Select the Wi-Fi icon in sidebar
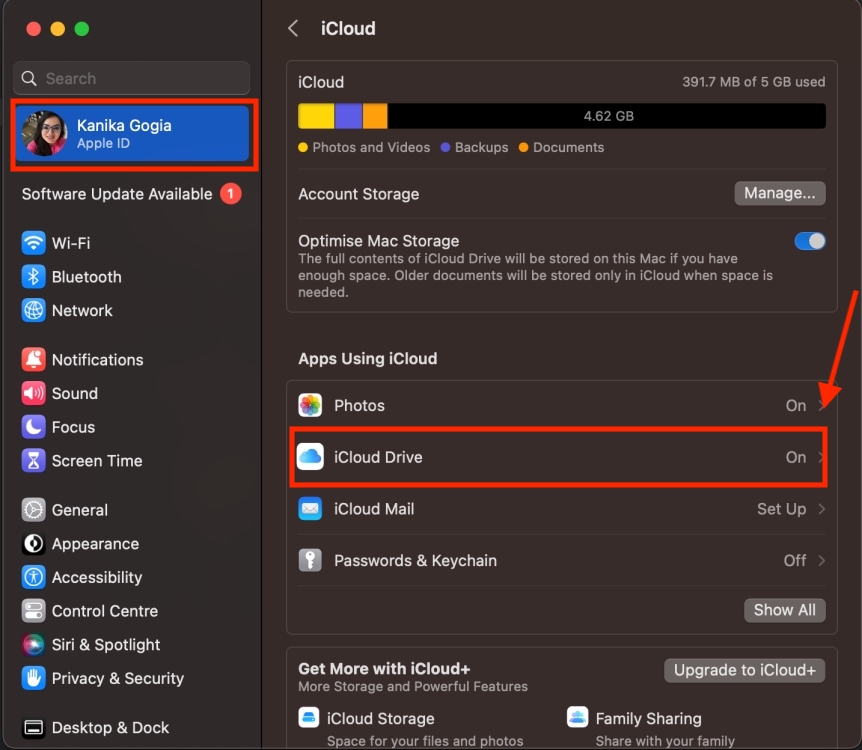The image size is (862, 750). (x=30, y=243)
